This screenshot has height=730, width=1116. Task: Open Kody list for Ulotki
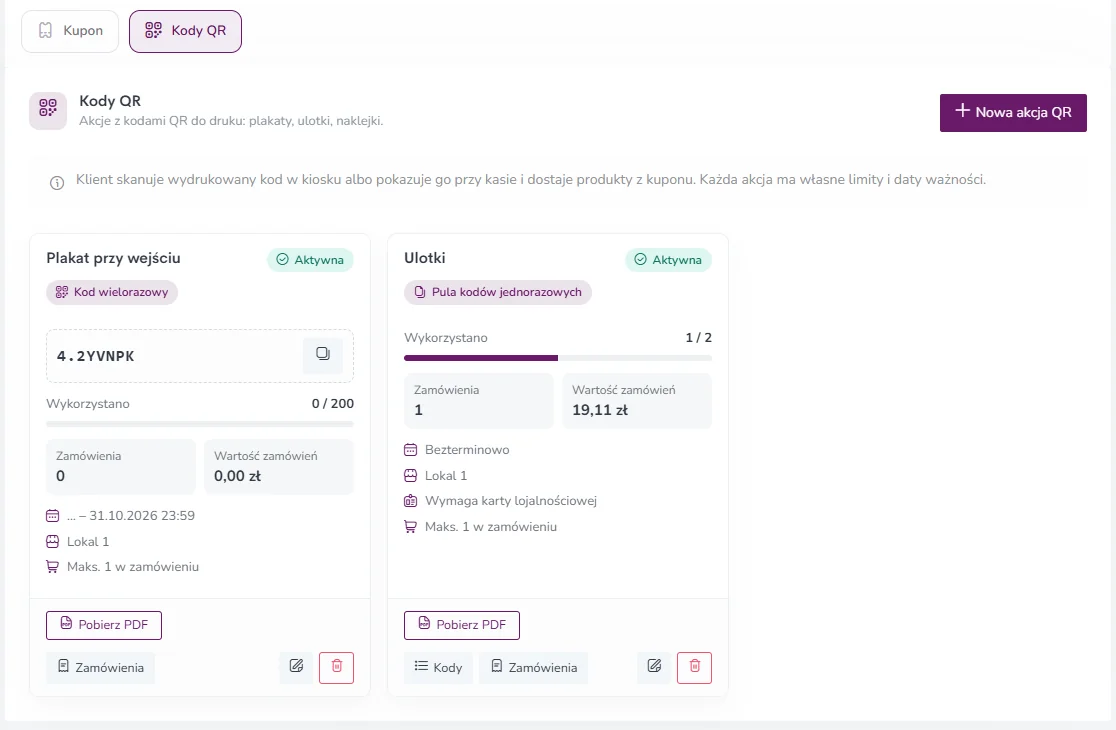438,667
